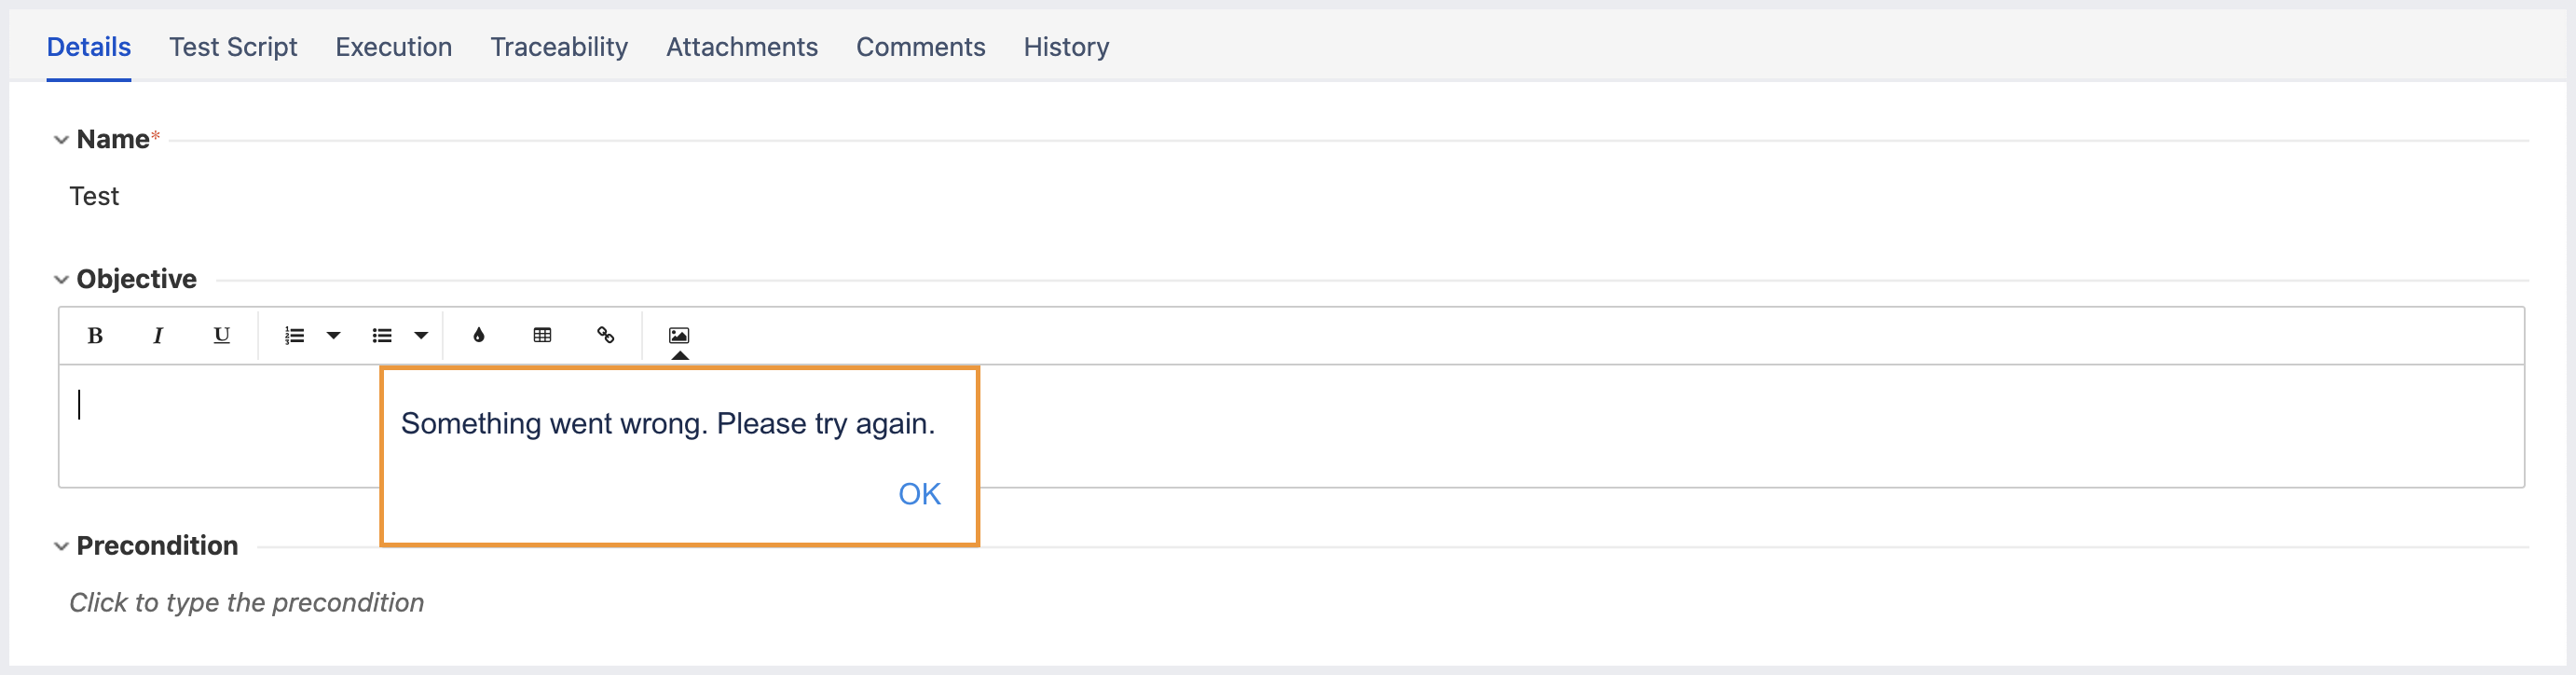Insert a hyperlink in the editor
This screenshot has width=2576, height=675.
pyautogui.click(x=605, y=336)
